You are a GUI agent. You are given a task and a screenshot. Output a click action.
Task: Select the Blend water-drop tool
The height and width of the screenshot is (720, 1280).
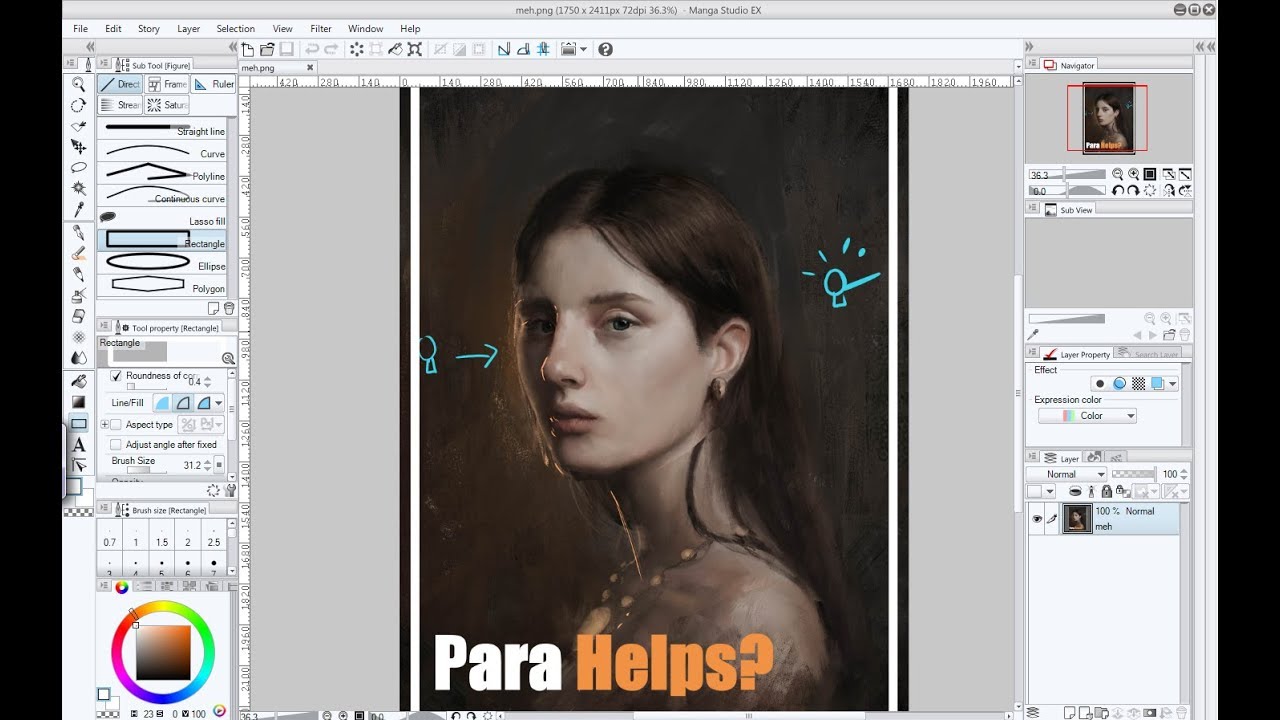[78, 358]
